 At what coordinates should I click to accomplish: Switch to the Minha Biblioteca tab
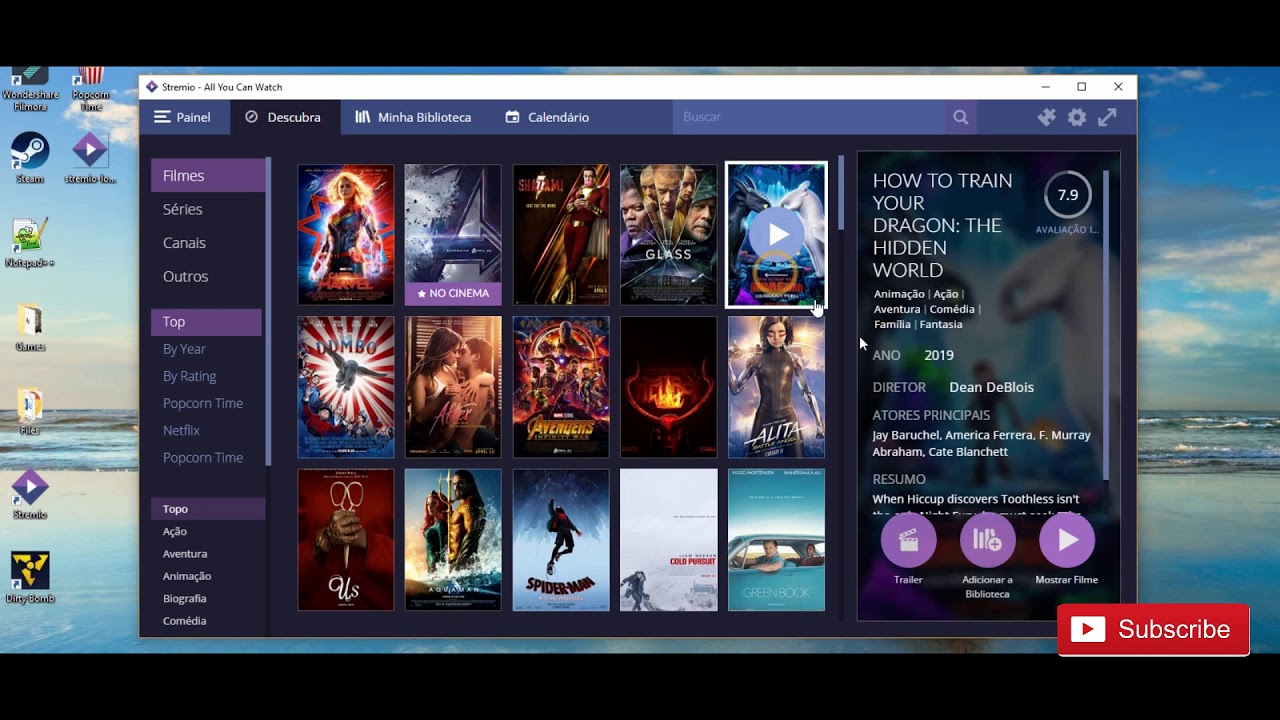pyautogui.click(x=413, y=117)
